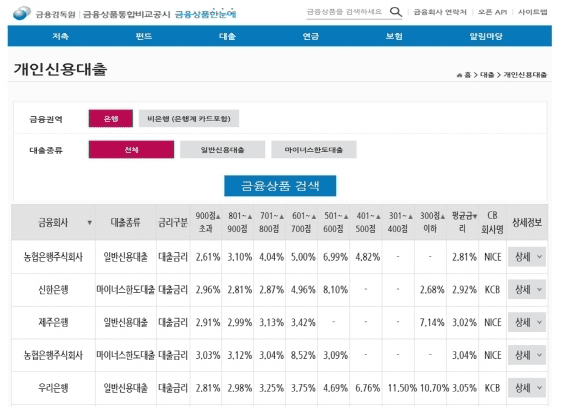Open the 알림마당 menu
561x412 pixels.
click(486, 36)
